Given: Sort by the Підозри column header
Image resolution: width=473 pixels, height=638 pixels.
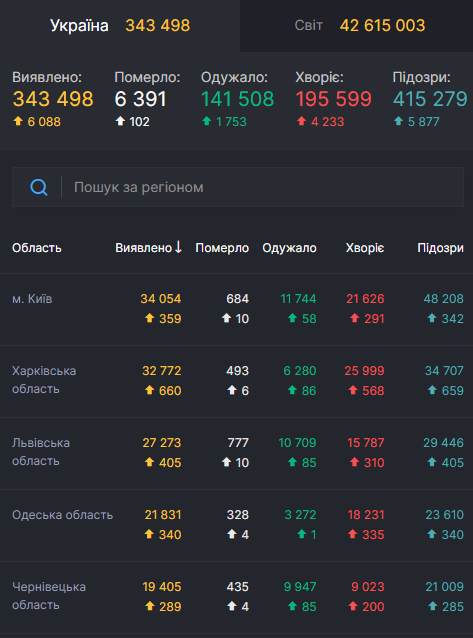Looking at the screenshot, I should (x=440, y=248).
